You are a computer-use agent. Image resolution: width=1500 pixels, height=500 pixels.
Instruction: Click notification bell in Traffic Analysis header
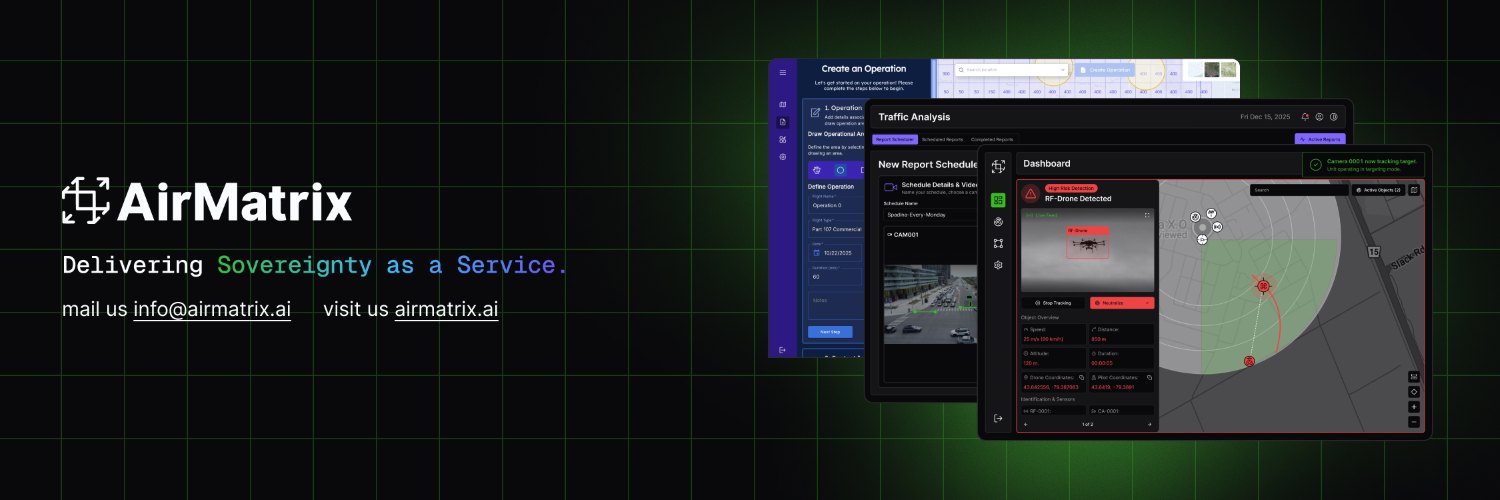point(1305,117)
